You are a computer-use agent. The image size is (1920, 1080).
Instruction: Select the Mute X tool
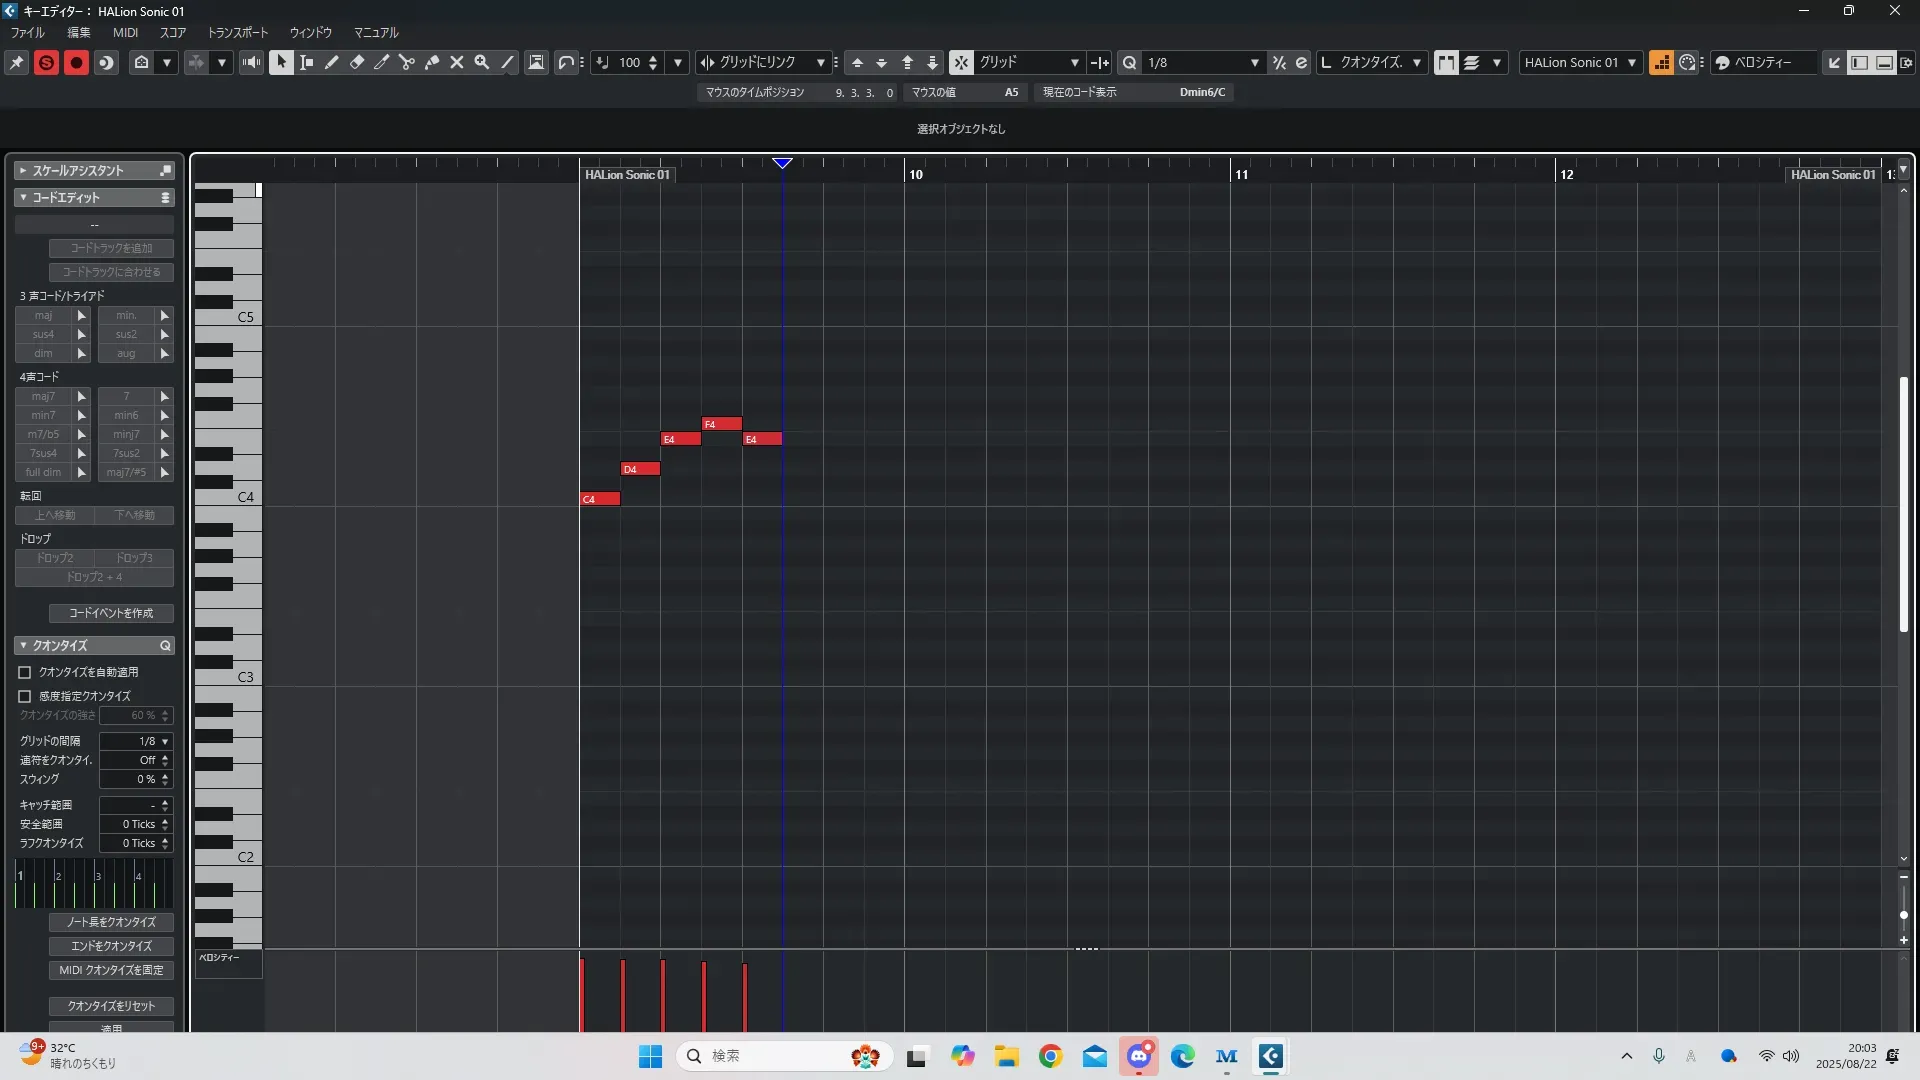tap(456, 62)
